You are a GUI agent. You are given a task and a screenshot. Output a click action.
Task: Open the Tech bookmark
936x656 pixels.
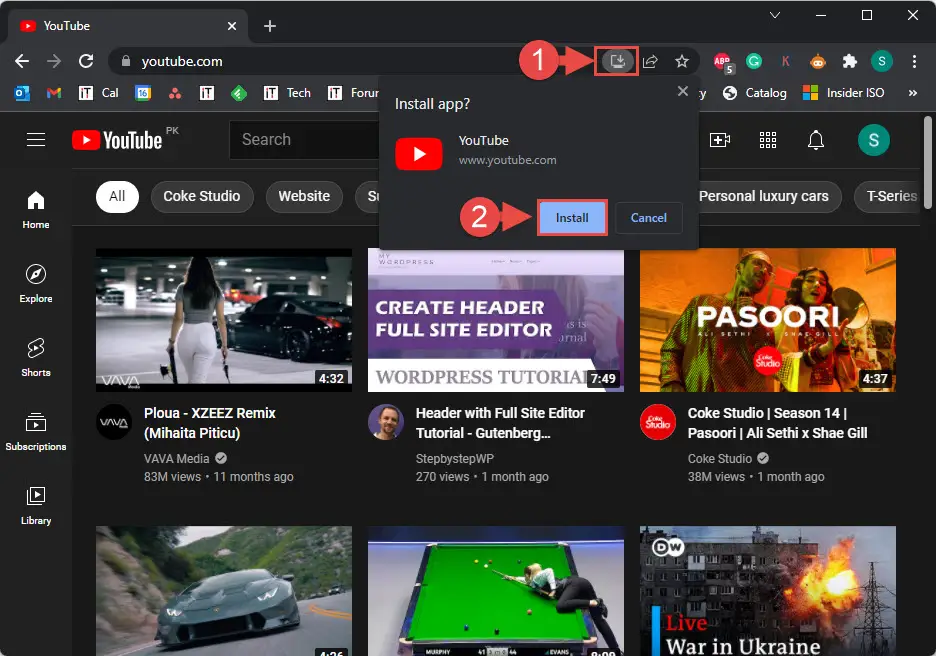[287, 93]
